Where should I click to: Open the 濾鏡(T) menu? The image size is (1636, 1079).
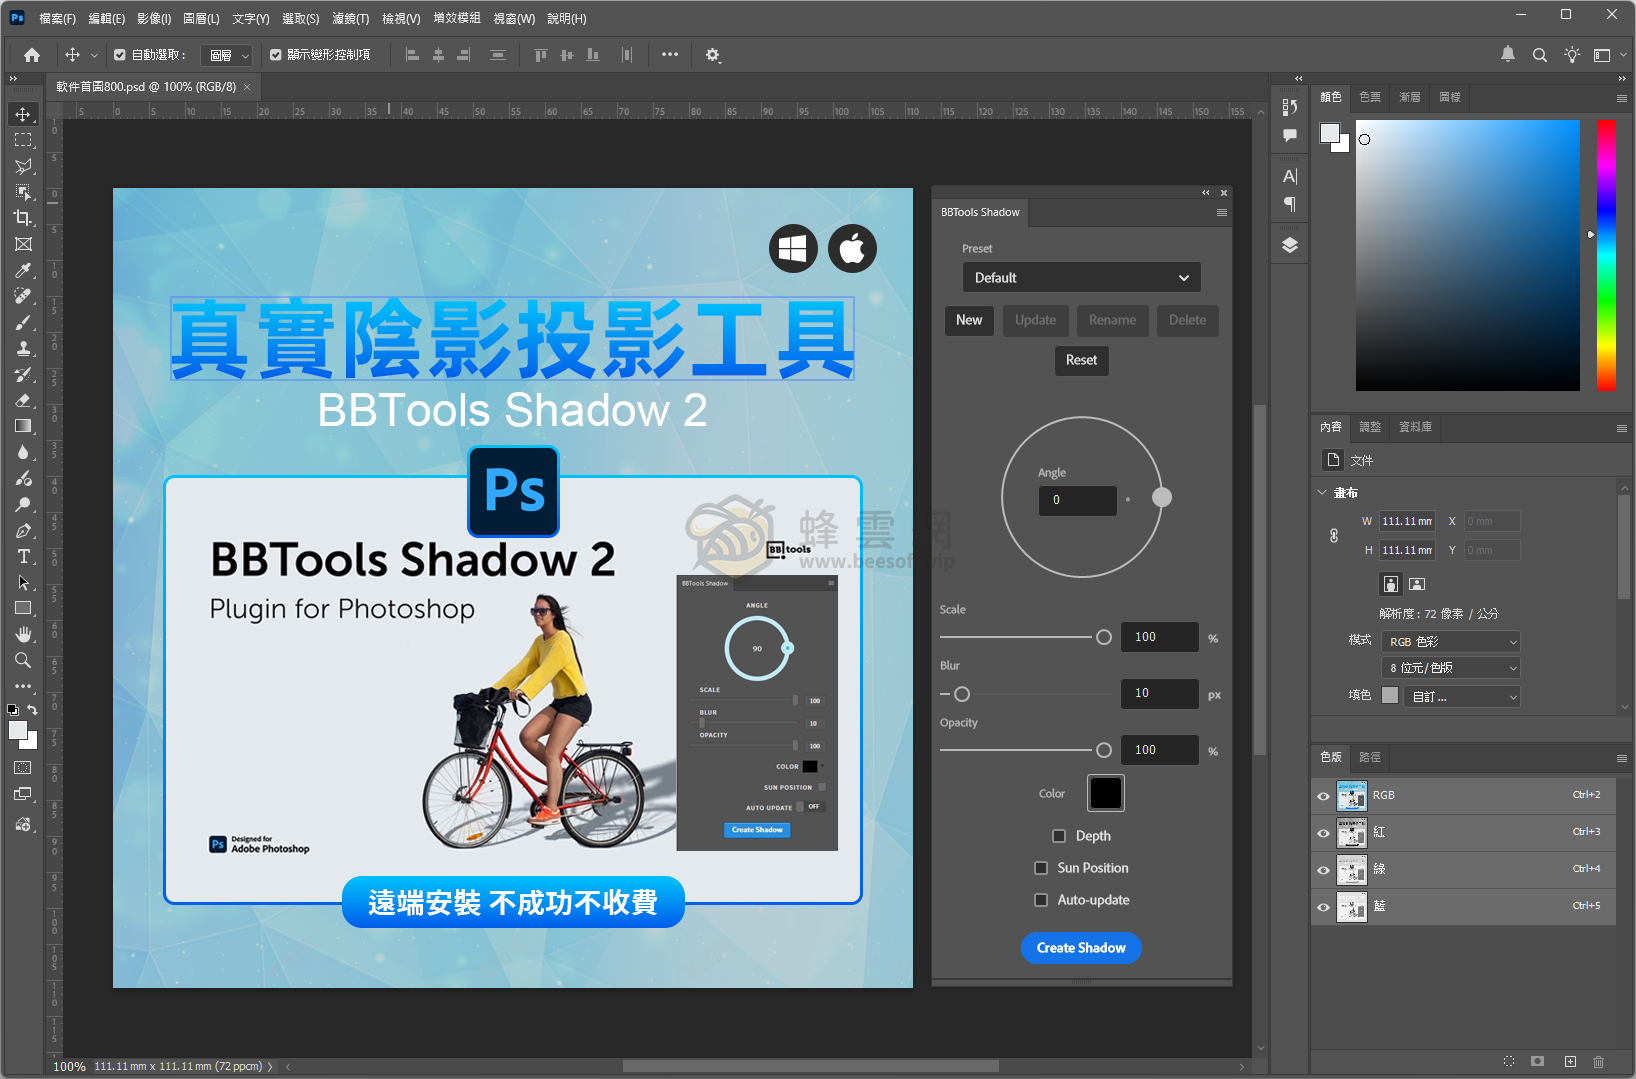click(x=350, y=18)
